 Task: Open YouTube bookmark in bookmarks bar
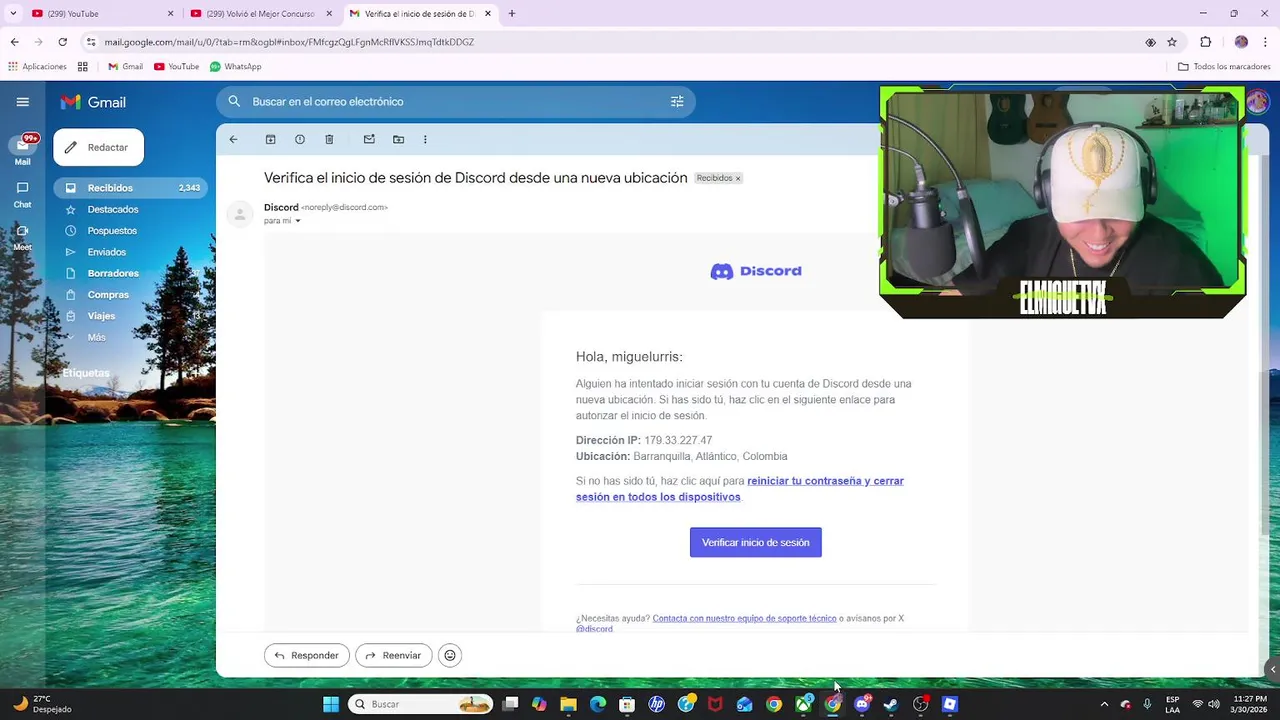(x=176, y=66)
